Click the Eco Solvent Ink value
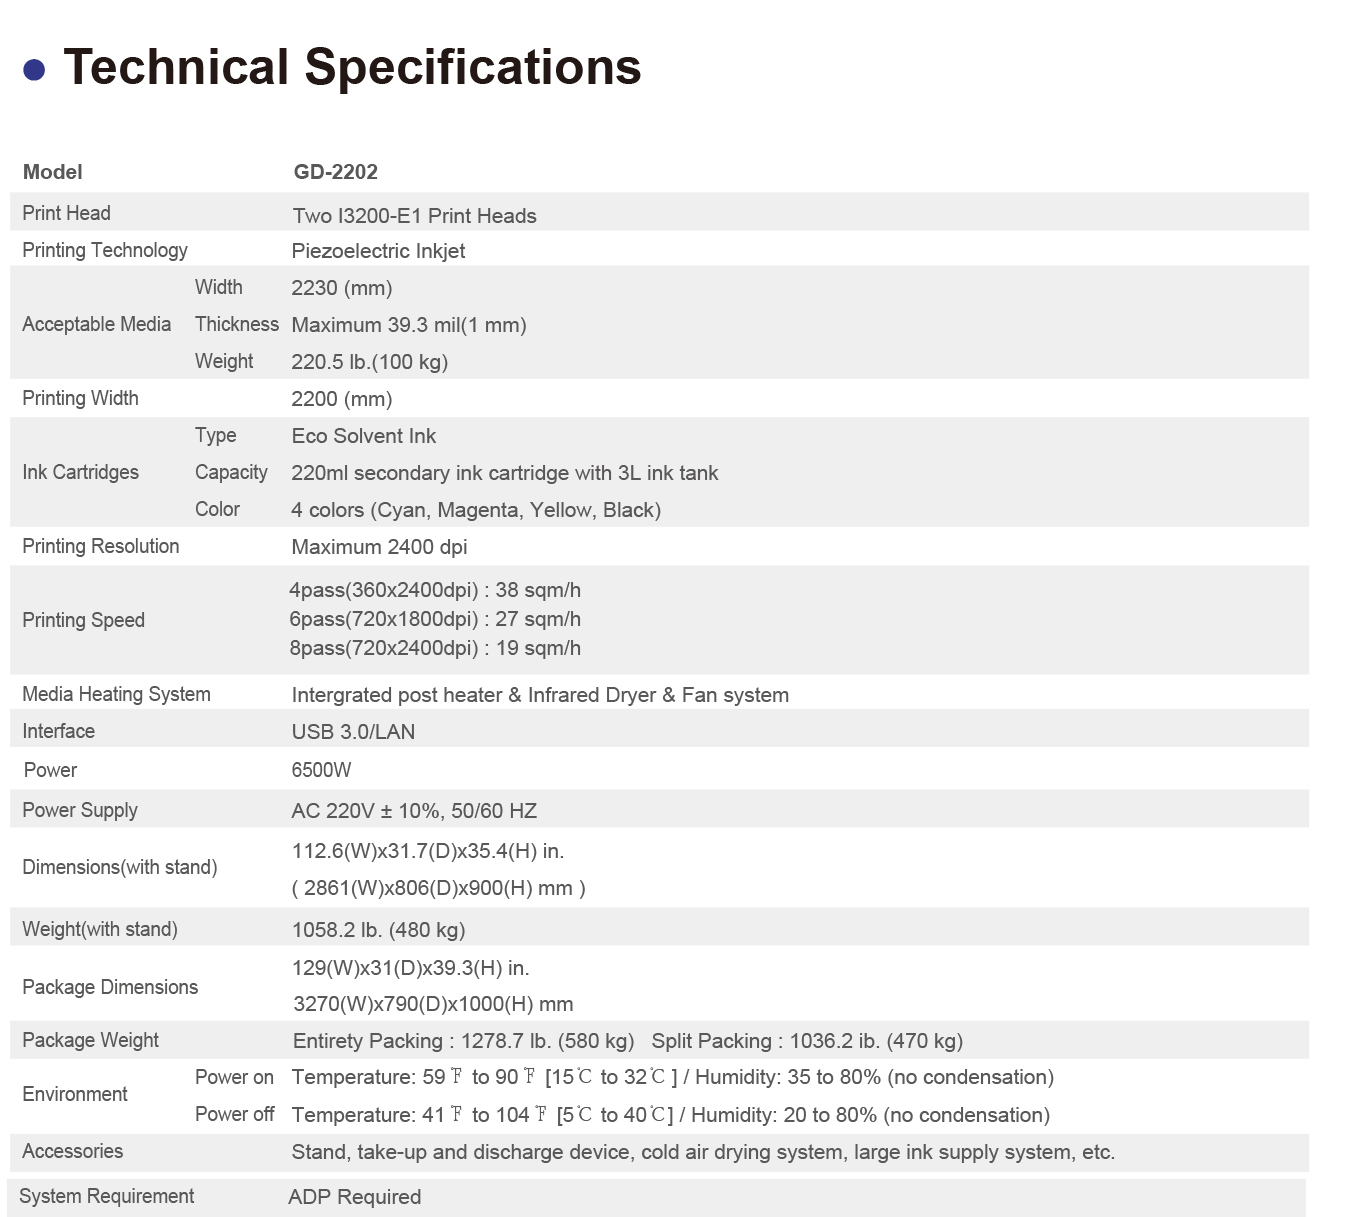 pos(363,436)
